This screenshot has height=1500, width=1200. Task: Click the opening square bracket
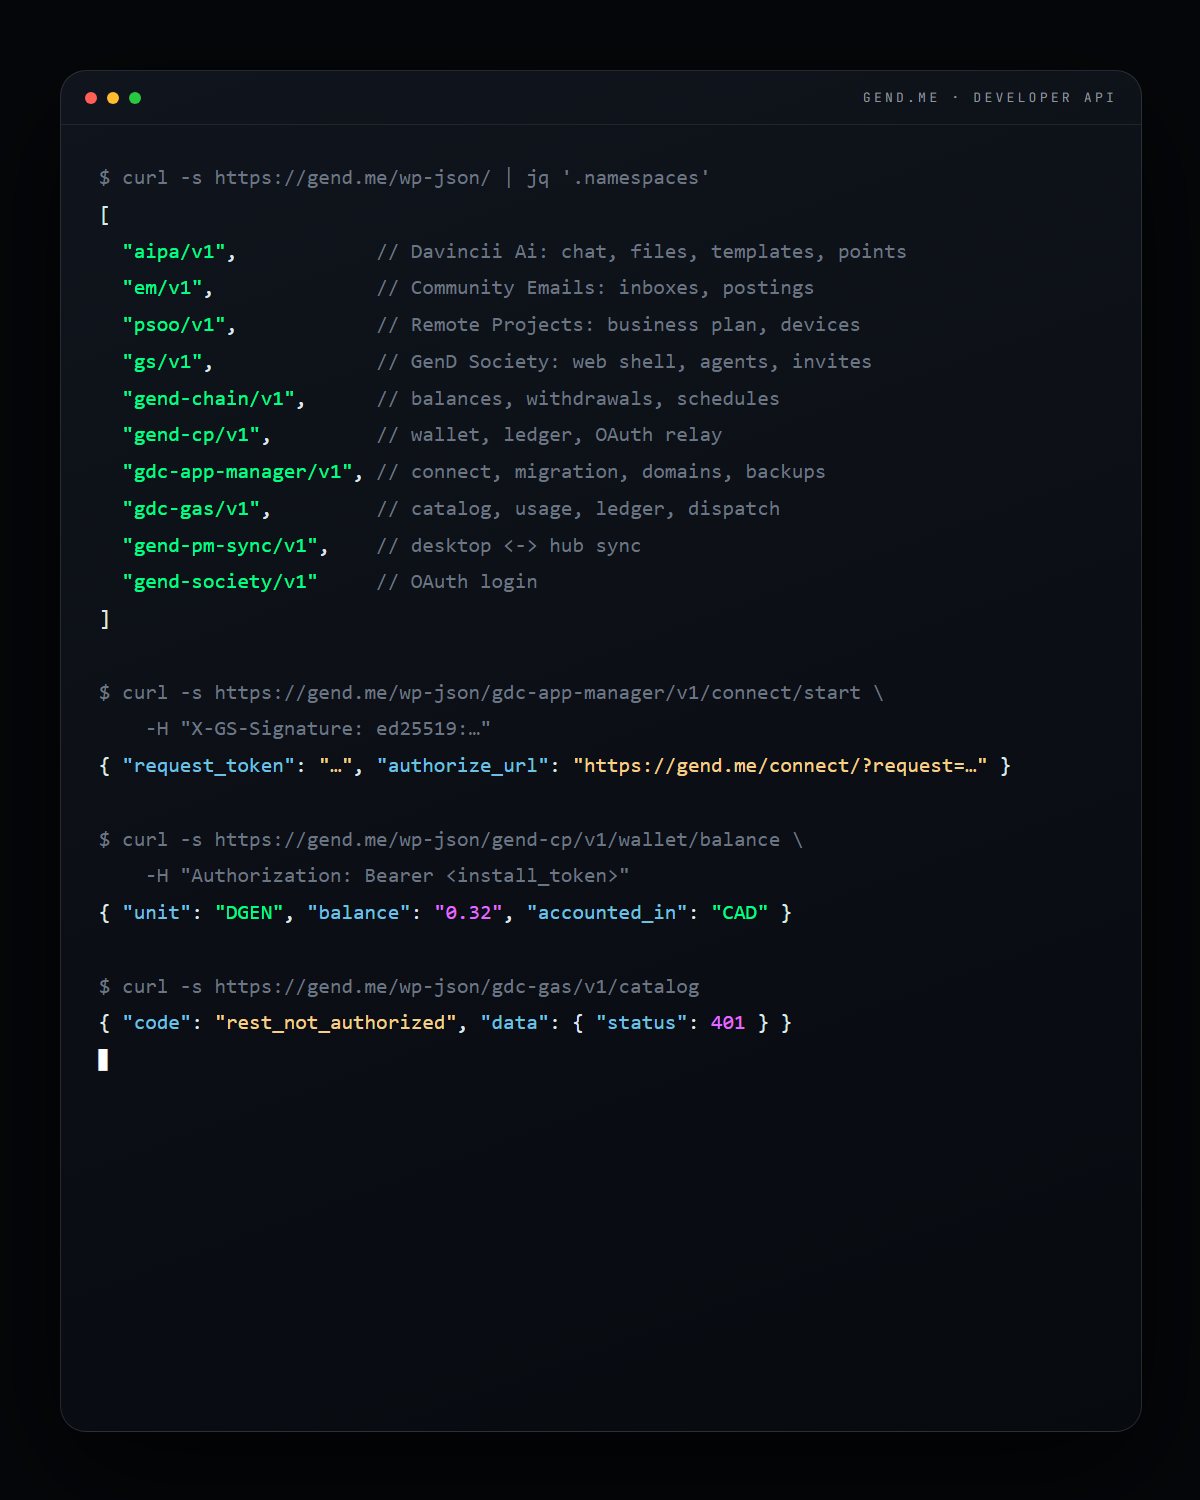[104, 215]
